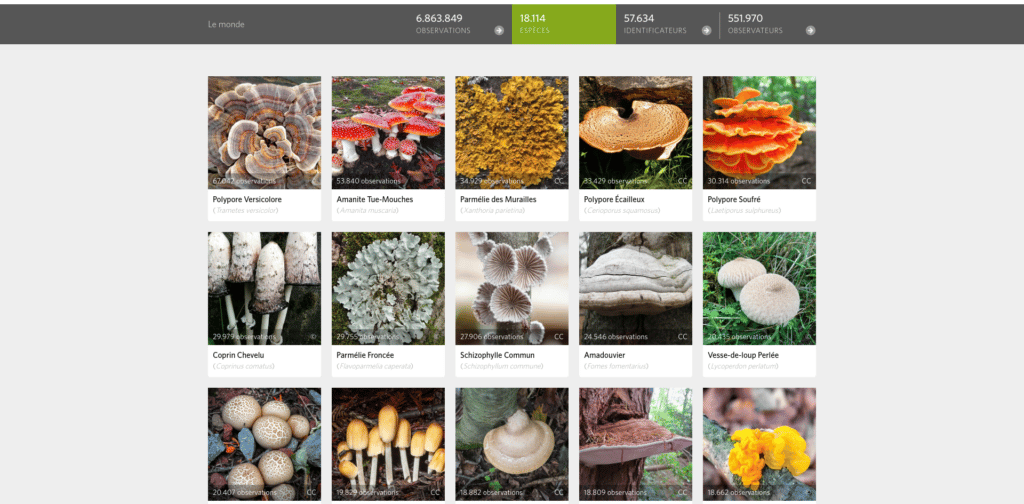Click the CC icon on the 19.829 observations photo
This screenshot has height=504, width=1024.
point(435,492)
